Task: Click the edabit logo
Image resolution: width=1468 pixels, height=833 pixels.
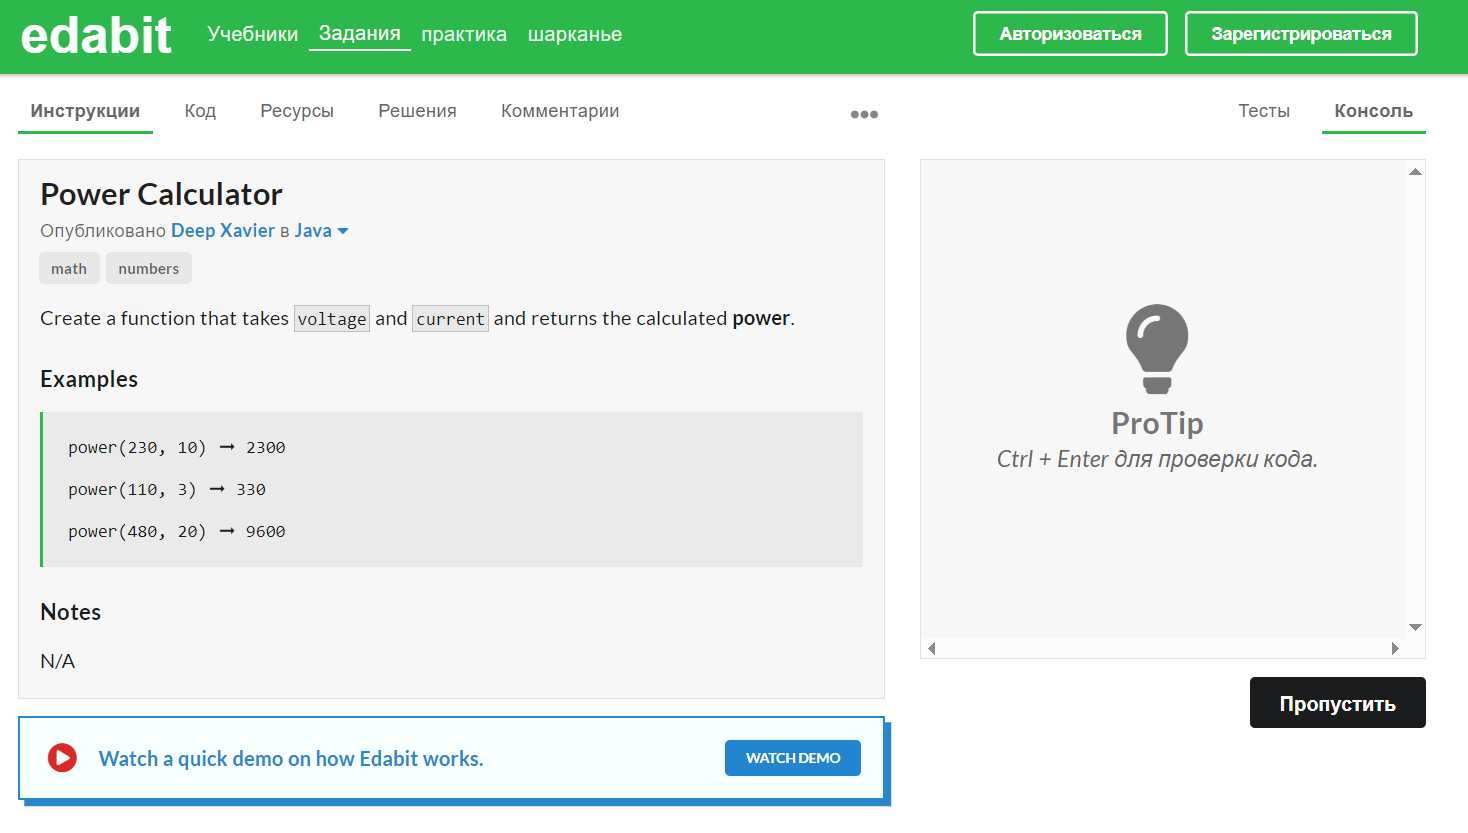Action: [x=96, y=33]
